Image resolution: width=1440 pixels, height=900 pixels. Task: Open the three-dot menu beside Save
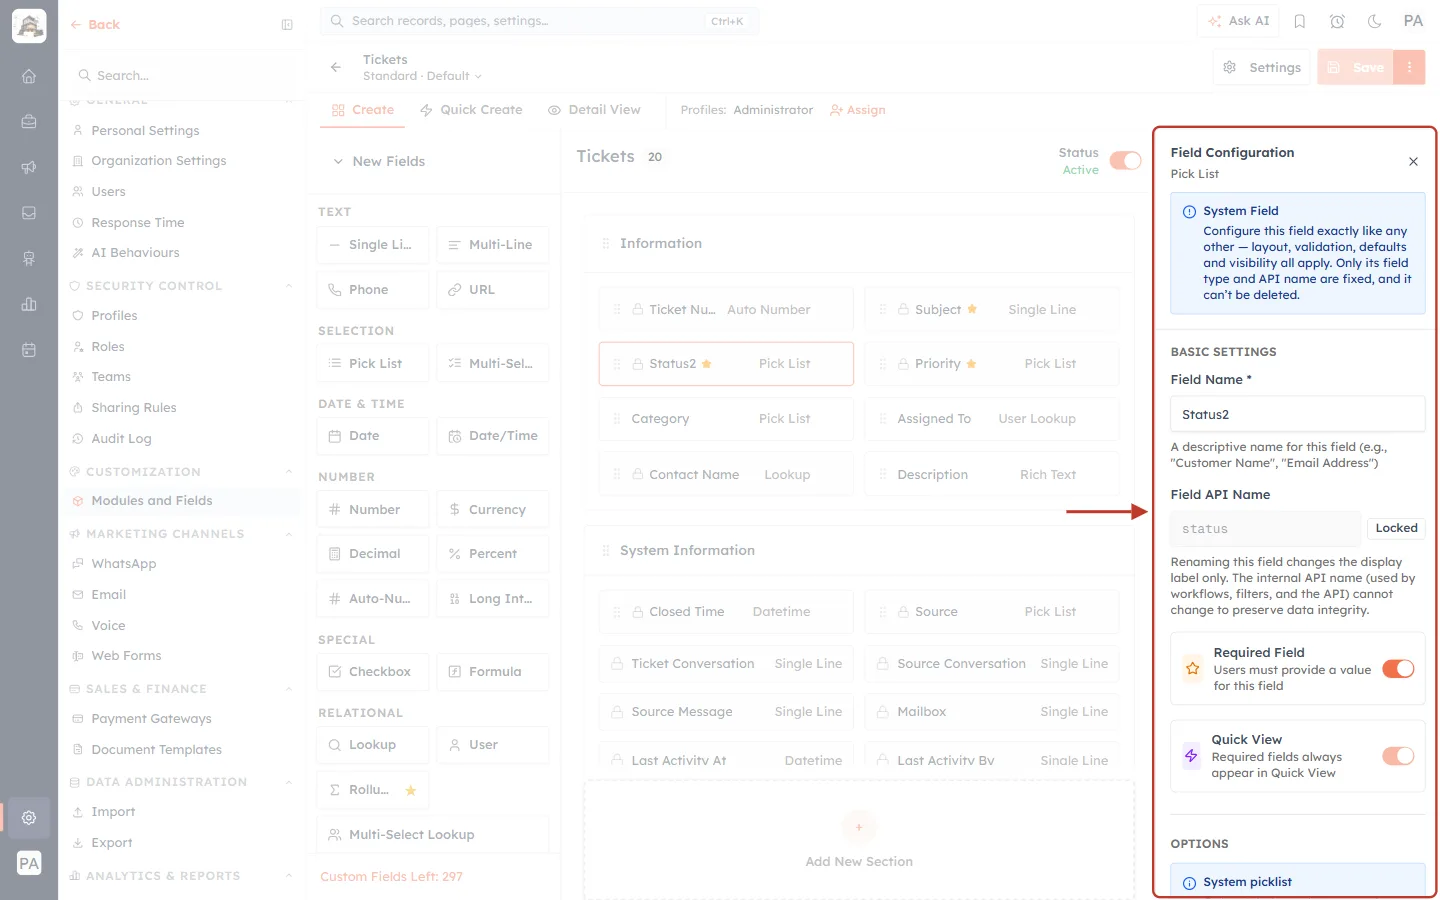[x=1409, y=67]
